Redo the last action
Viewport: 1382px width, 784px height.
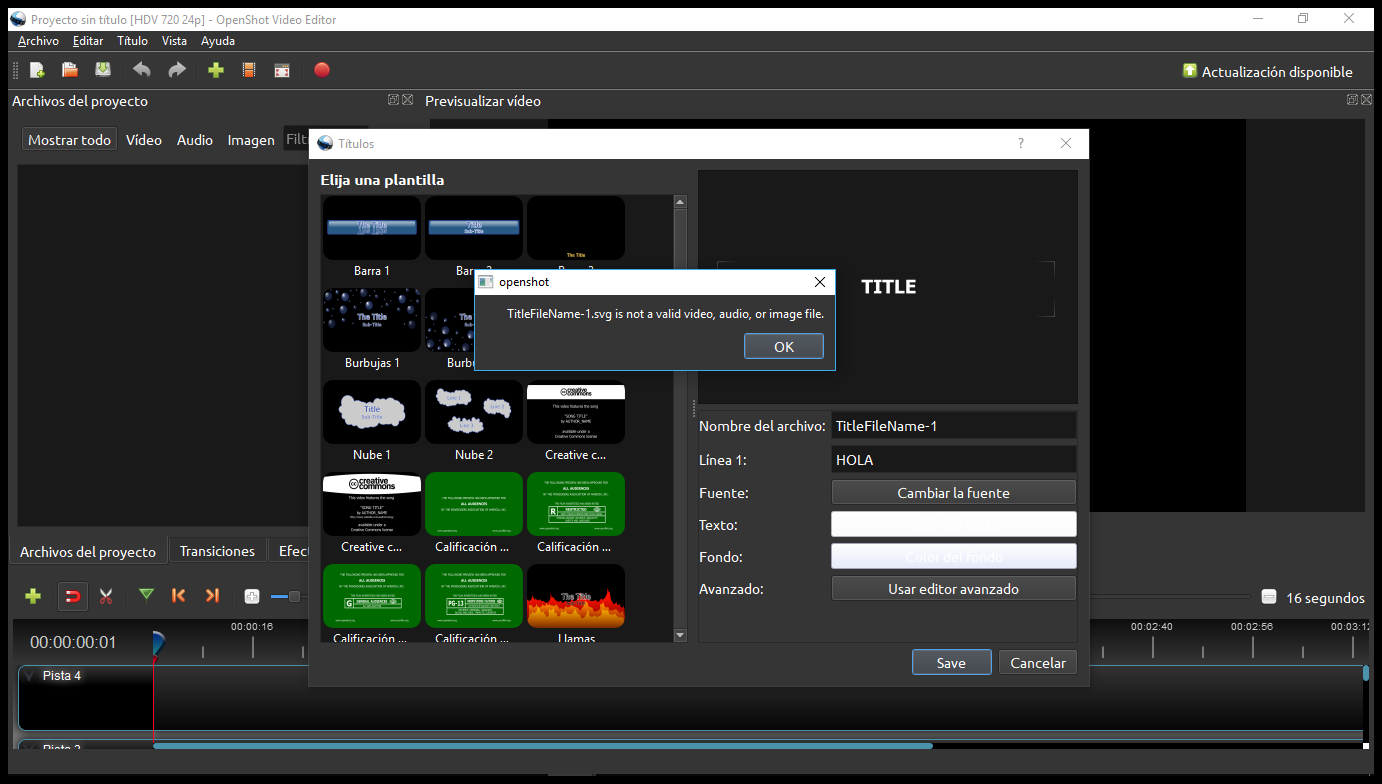pos(177,70)
